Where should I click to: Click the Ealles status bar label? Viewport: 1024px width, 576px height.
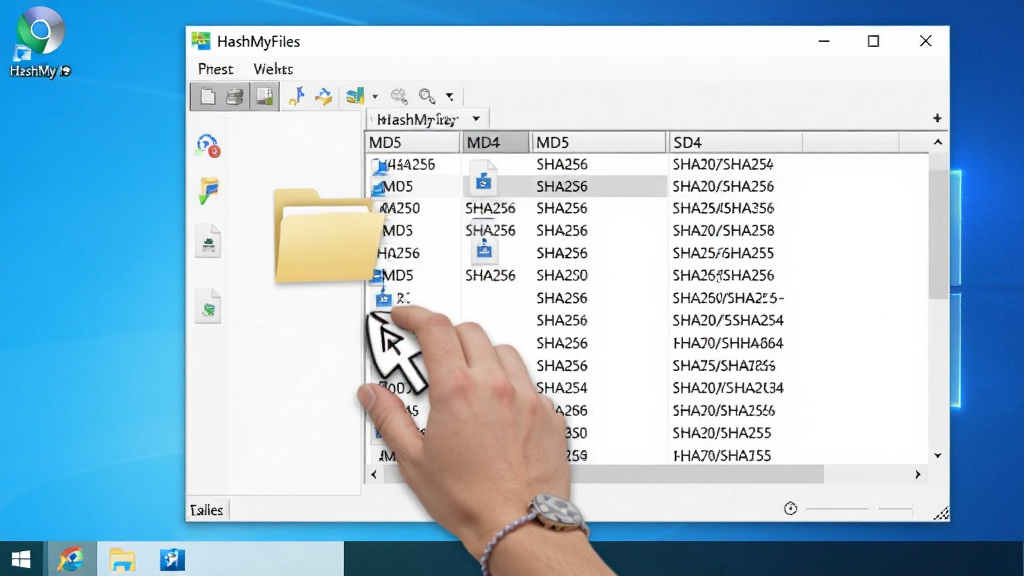[x=207, y=510]
